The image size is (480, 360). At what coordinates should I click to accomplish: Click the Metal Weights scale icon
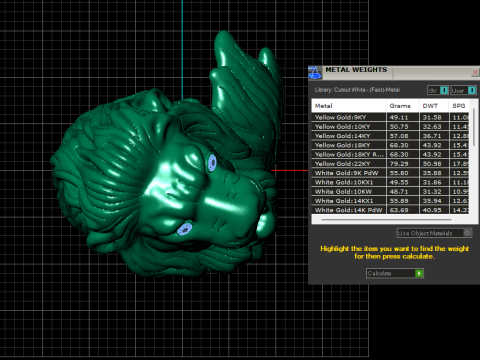(315, 72)
